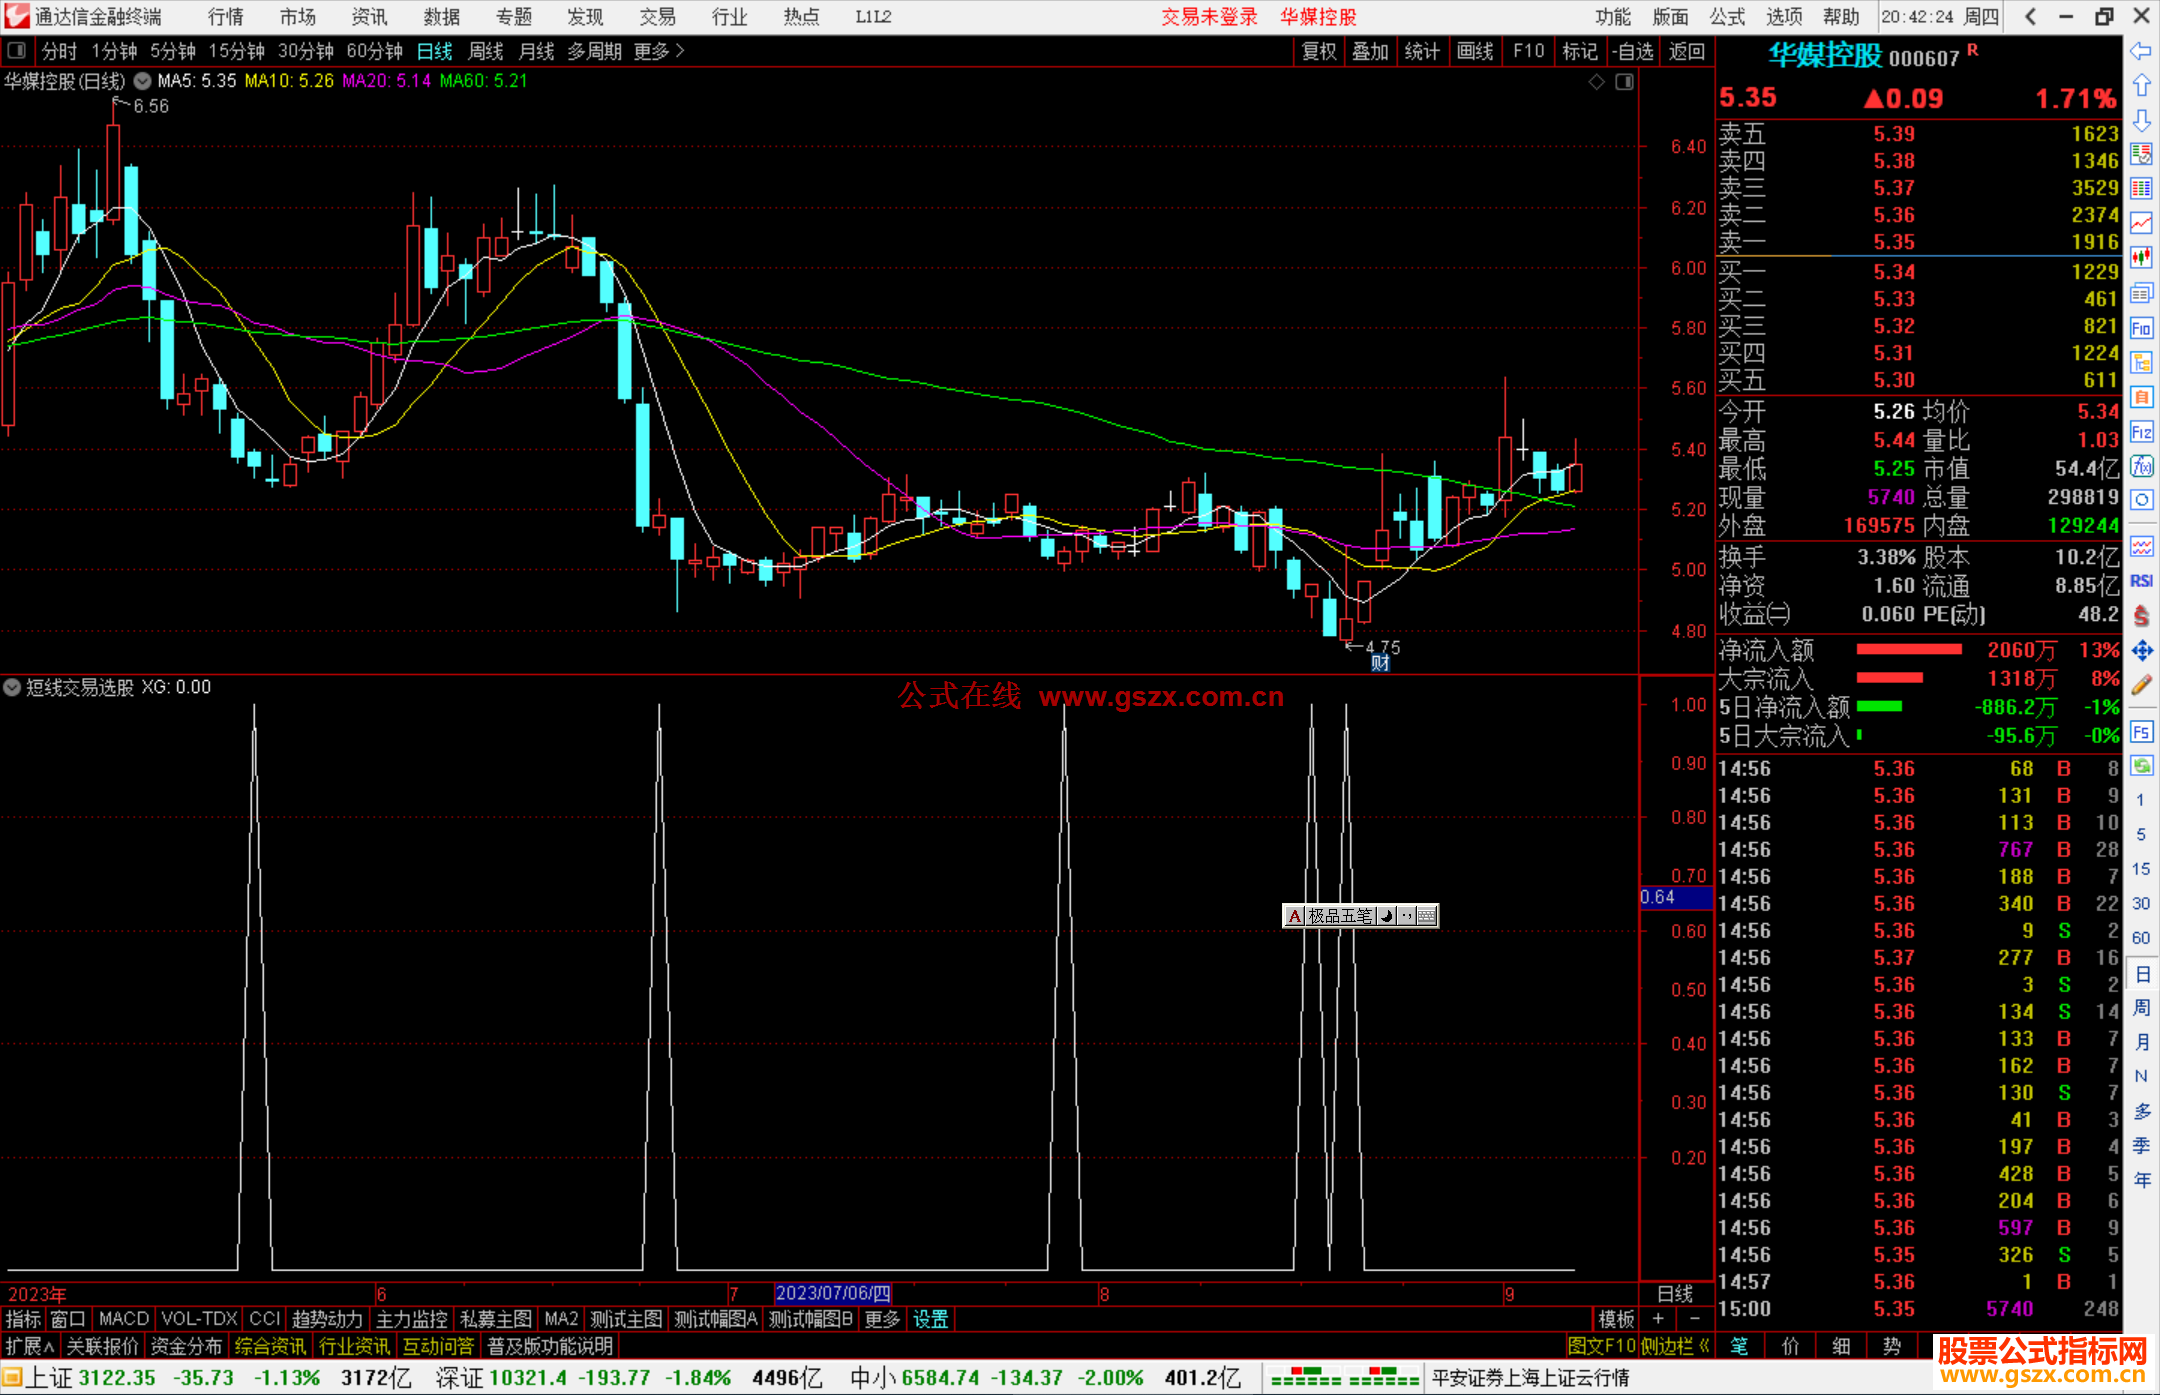Click the candlestick chart icon in sidebar
Image resolution: width=2160 pixels, height=1395 pixels.
[x=2141, y=257]
